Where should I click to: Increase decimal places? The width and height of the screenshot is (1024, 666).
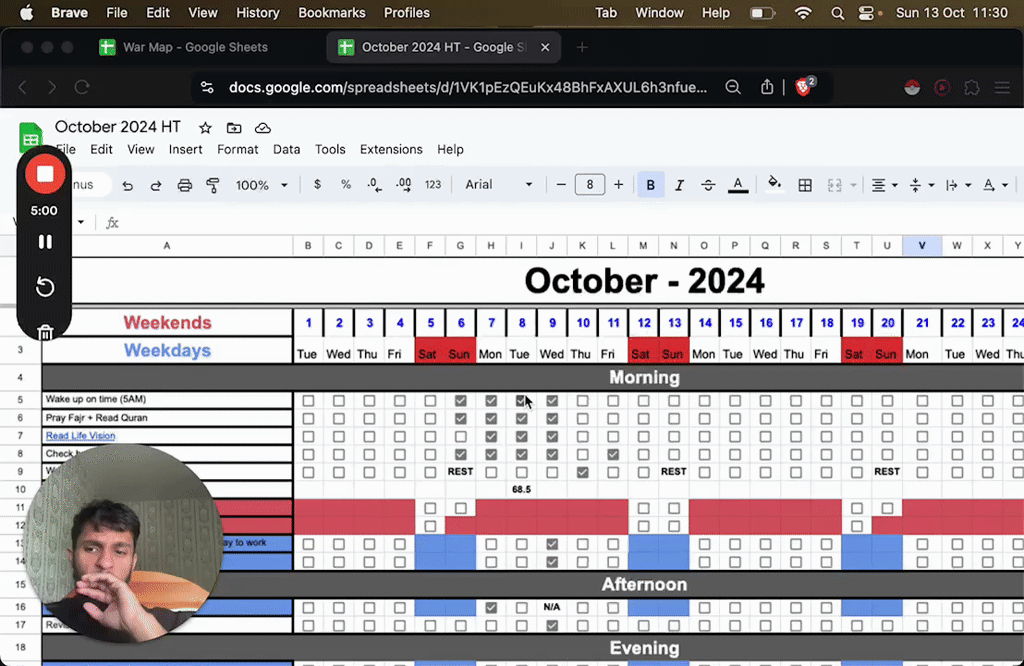coord(404,185)
